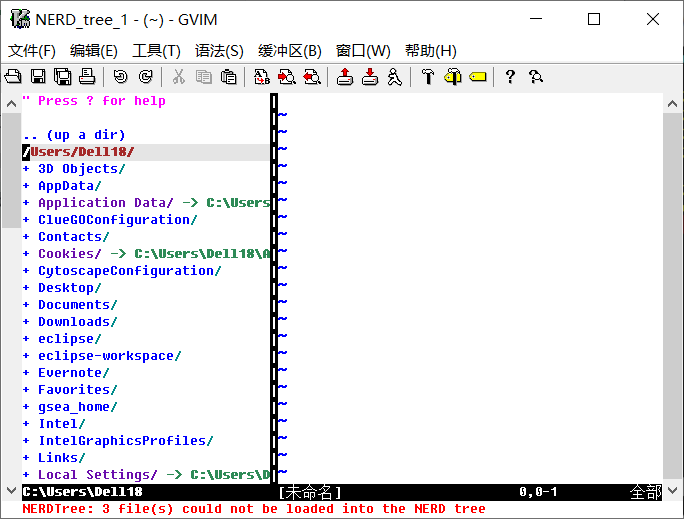Click the Save session icon
Viewport: 684px width, 519px height.
pyautogui.click(x=370, y=77)
